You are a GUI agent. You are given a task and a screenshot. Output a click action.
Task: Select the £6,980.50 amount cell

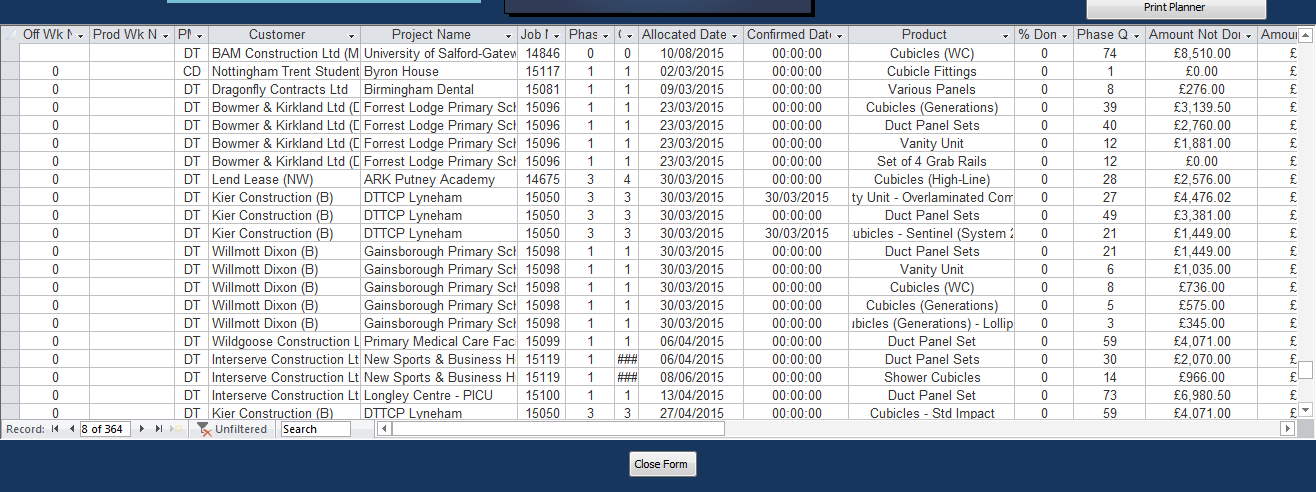coord(1201,396)
